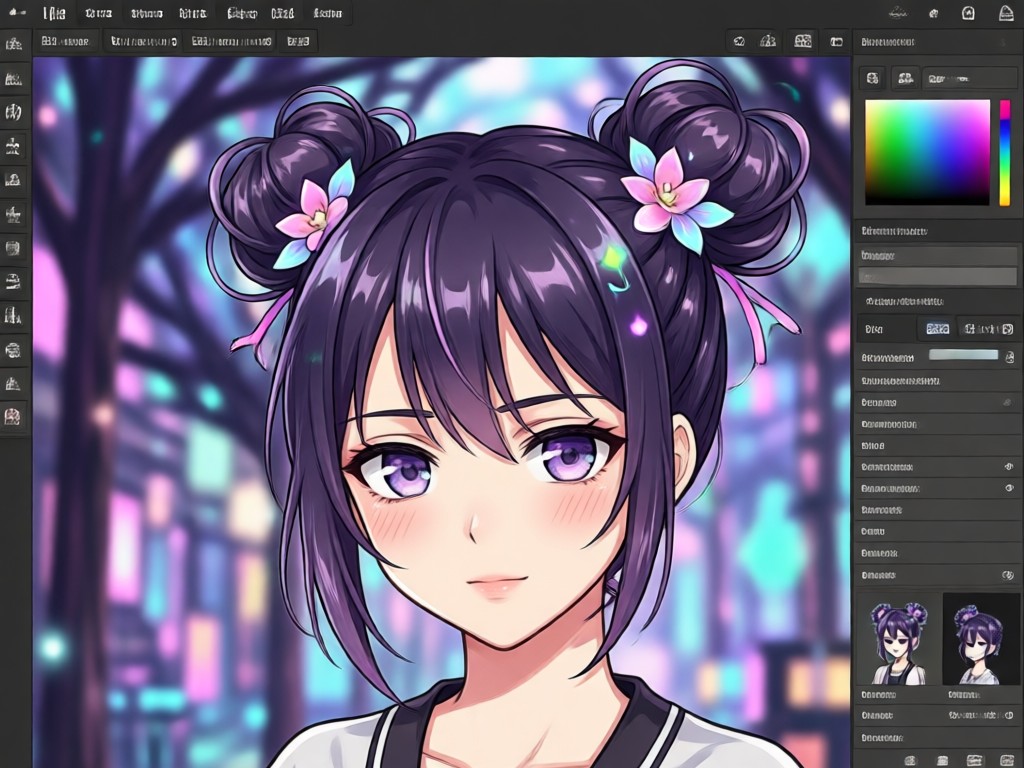Select the seventh tool in the left toolbar
This screenshot has width=1024, height=768.
(x=13, y=248)
